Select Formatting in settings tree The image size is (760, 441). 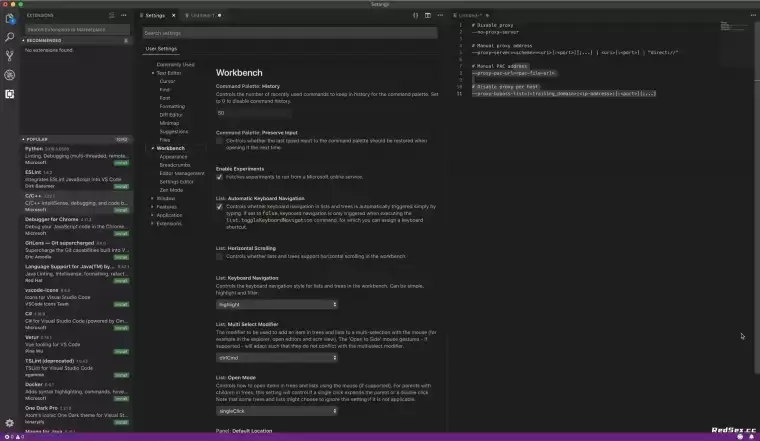(172, 107)
